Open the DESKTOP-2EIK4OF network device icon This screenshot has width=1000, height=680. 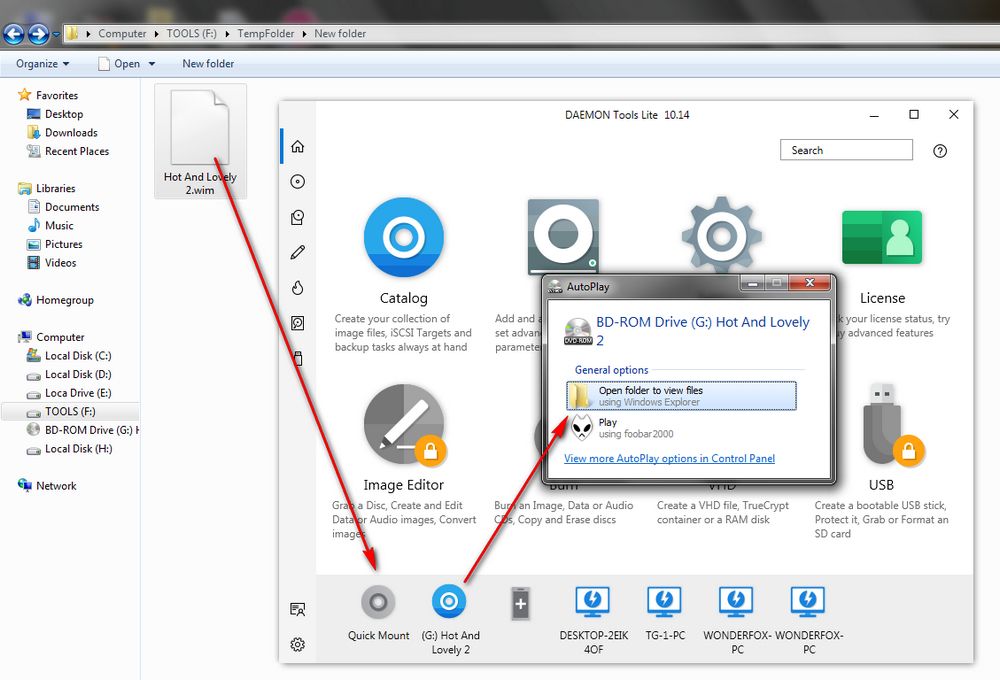(x=593, y=602)
